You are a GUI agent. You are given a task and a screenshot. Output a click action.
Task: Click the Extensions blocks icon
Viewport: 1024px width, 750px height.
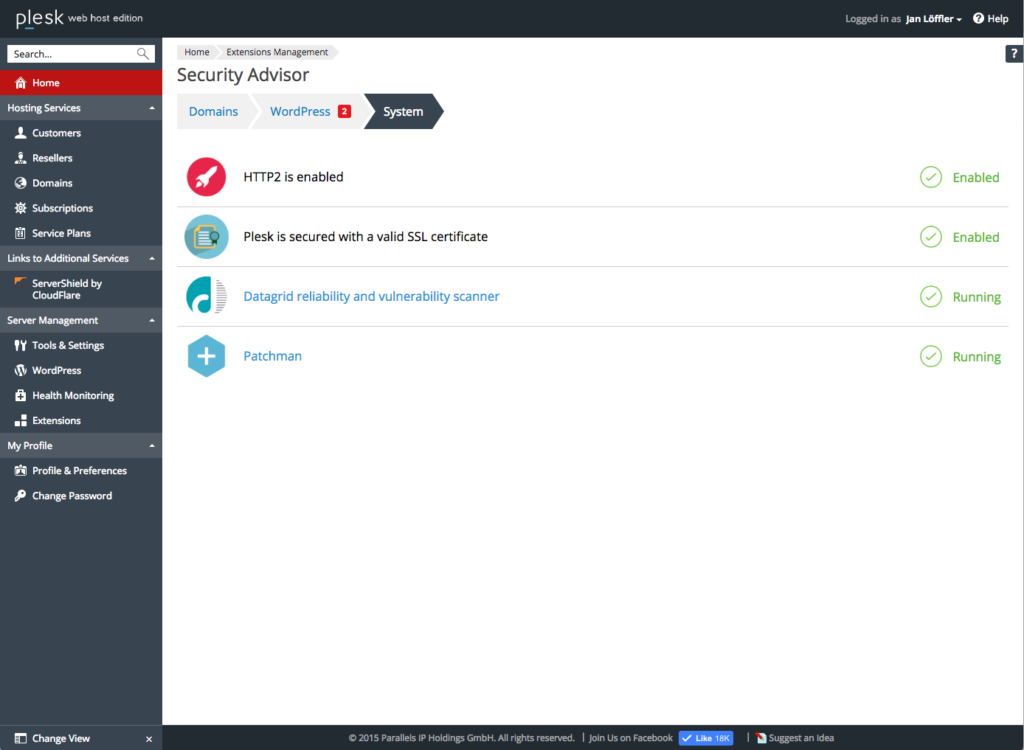coord(20,420)
